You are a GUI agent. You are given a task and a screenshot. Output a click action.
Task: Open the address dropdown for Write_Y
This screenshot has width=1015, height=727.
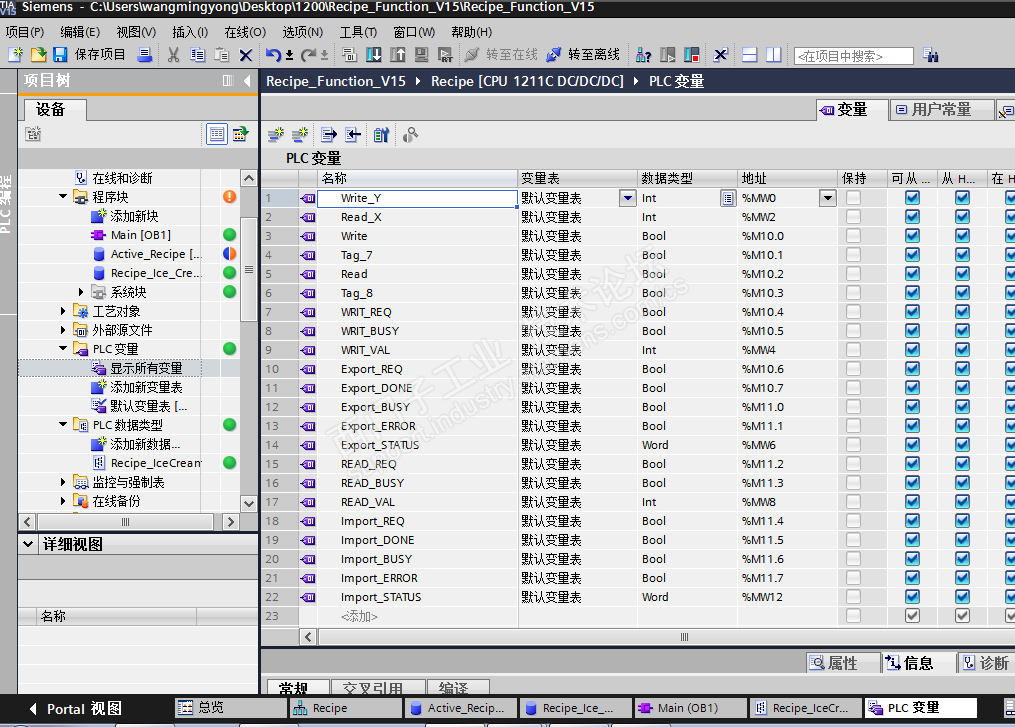point(827,198)
